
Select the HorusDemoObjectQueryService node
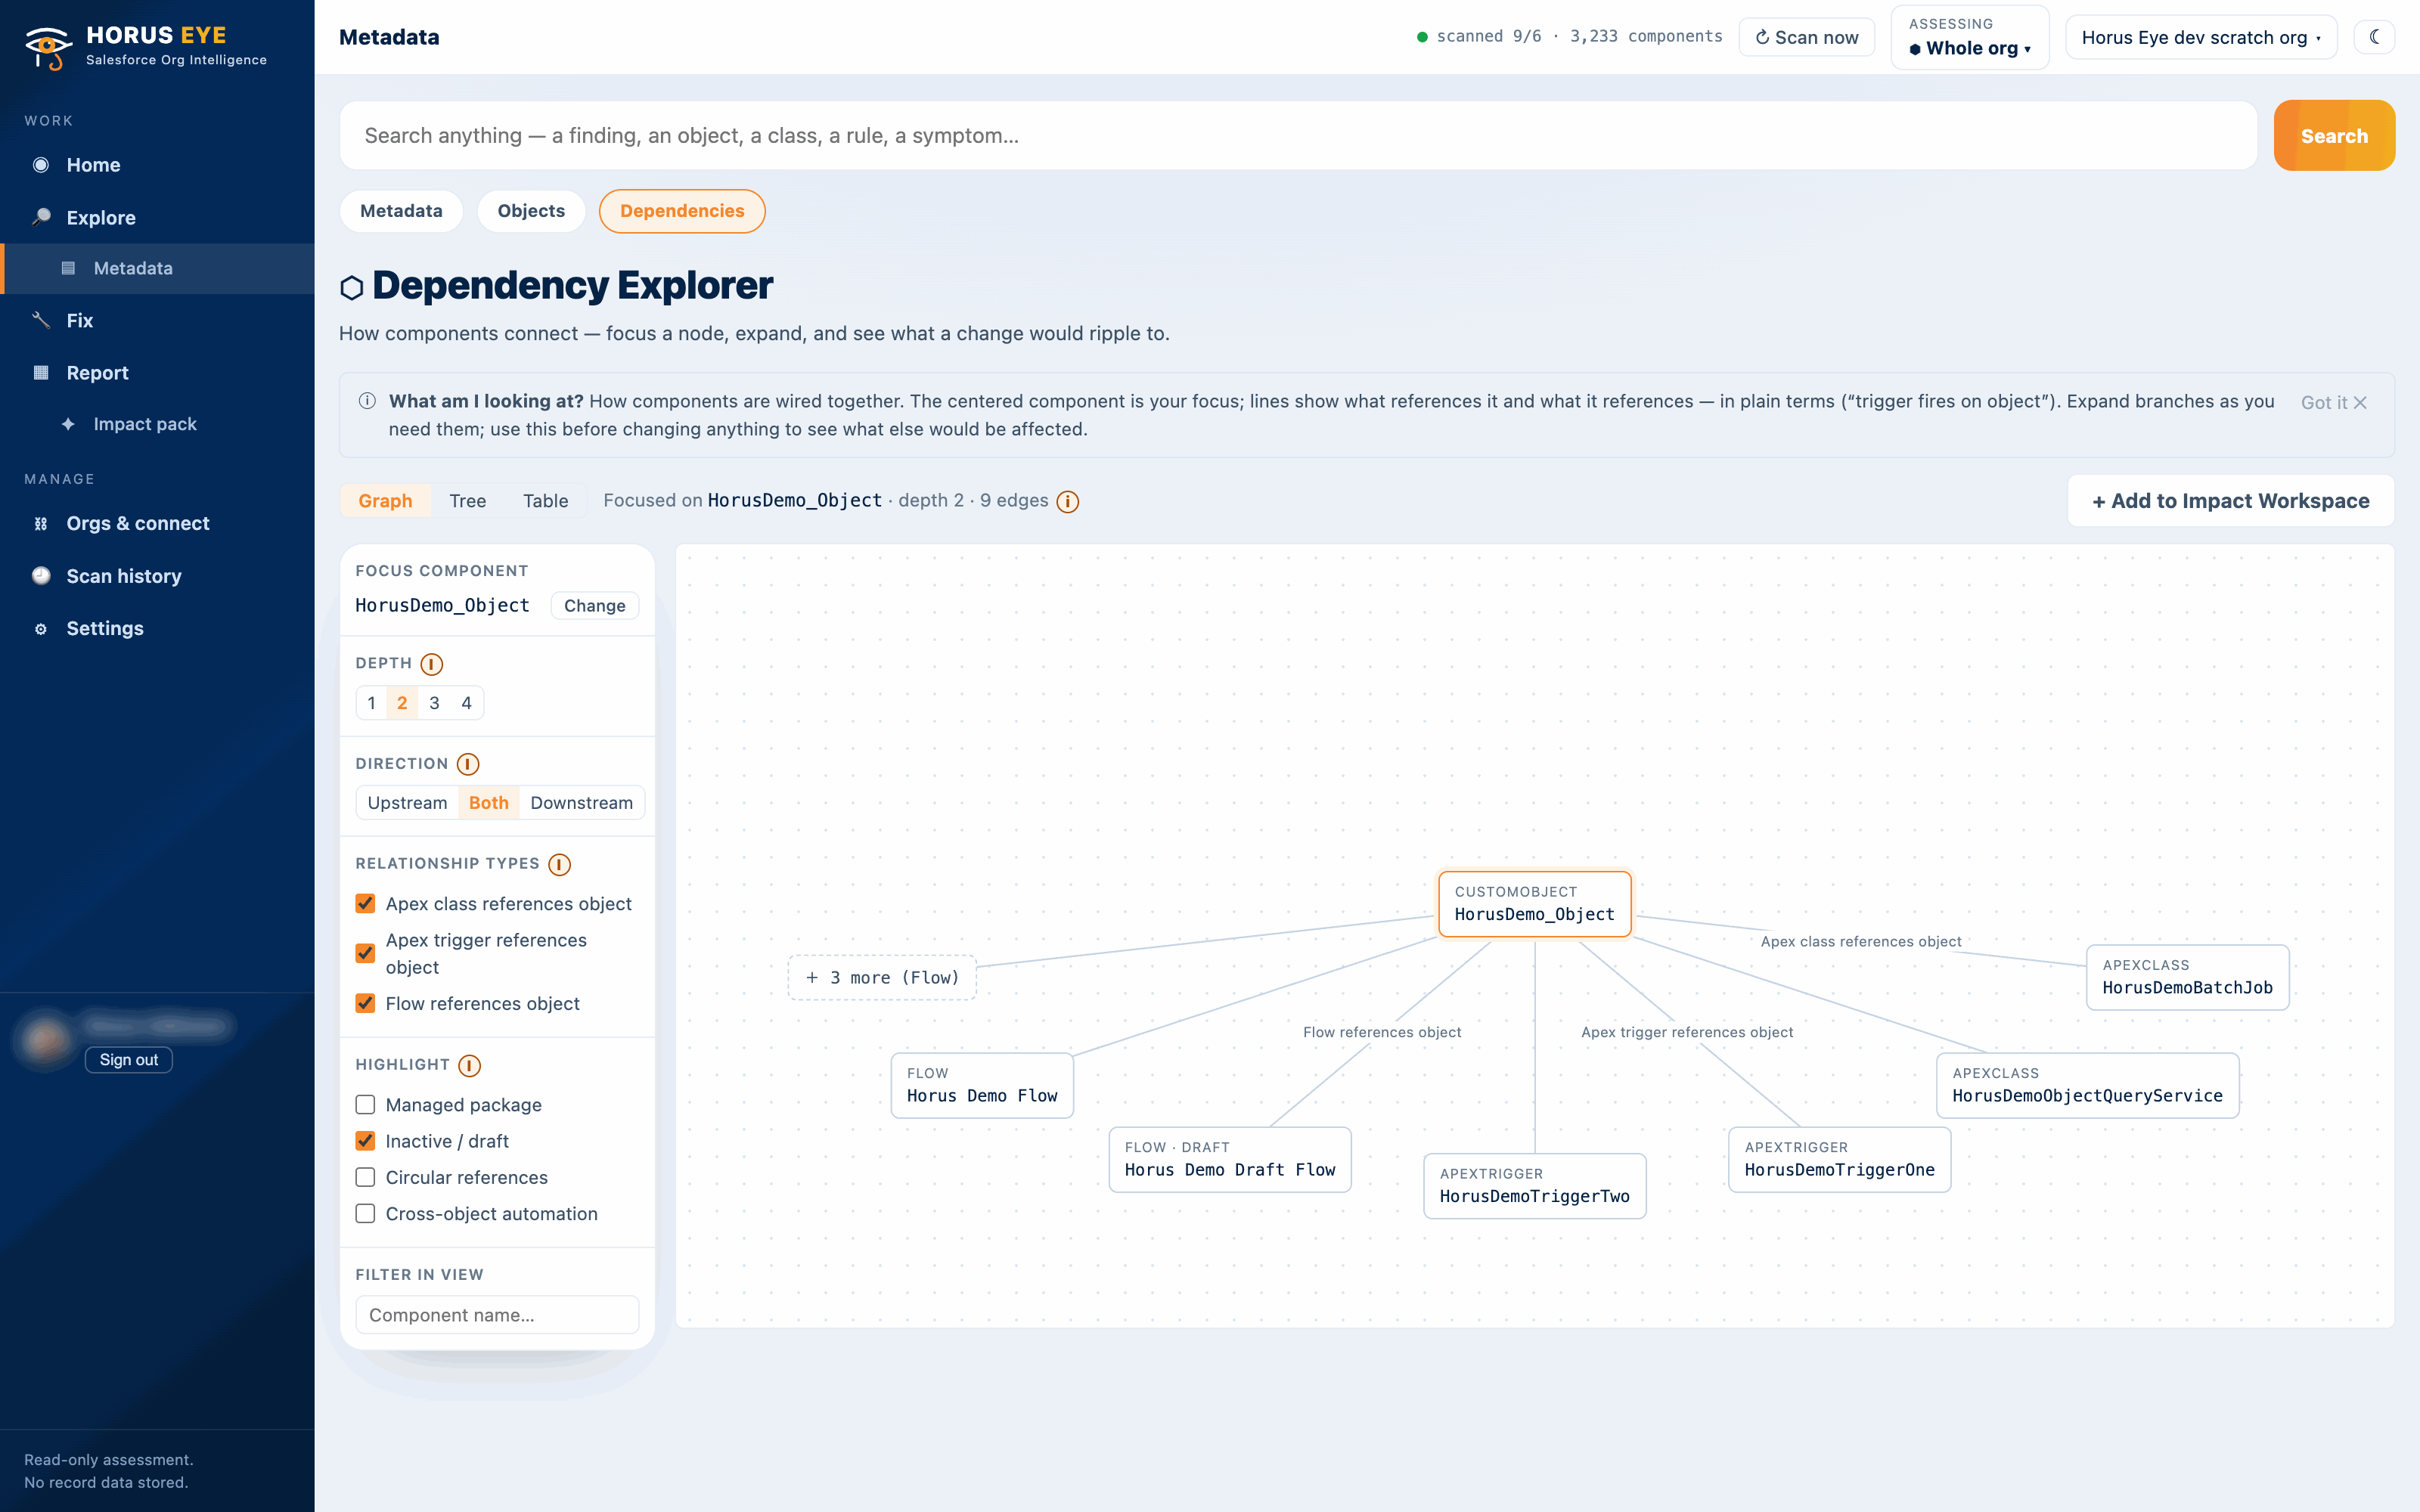click(2087, 1085)
